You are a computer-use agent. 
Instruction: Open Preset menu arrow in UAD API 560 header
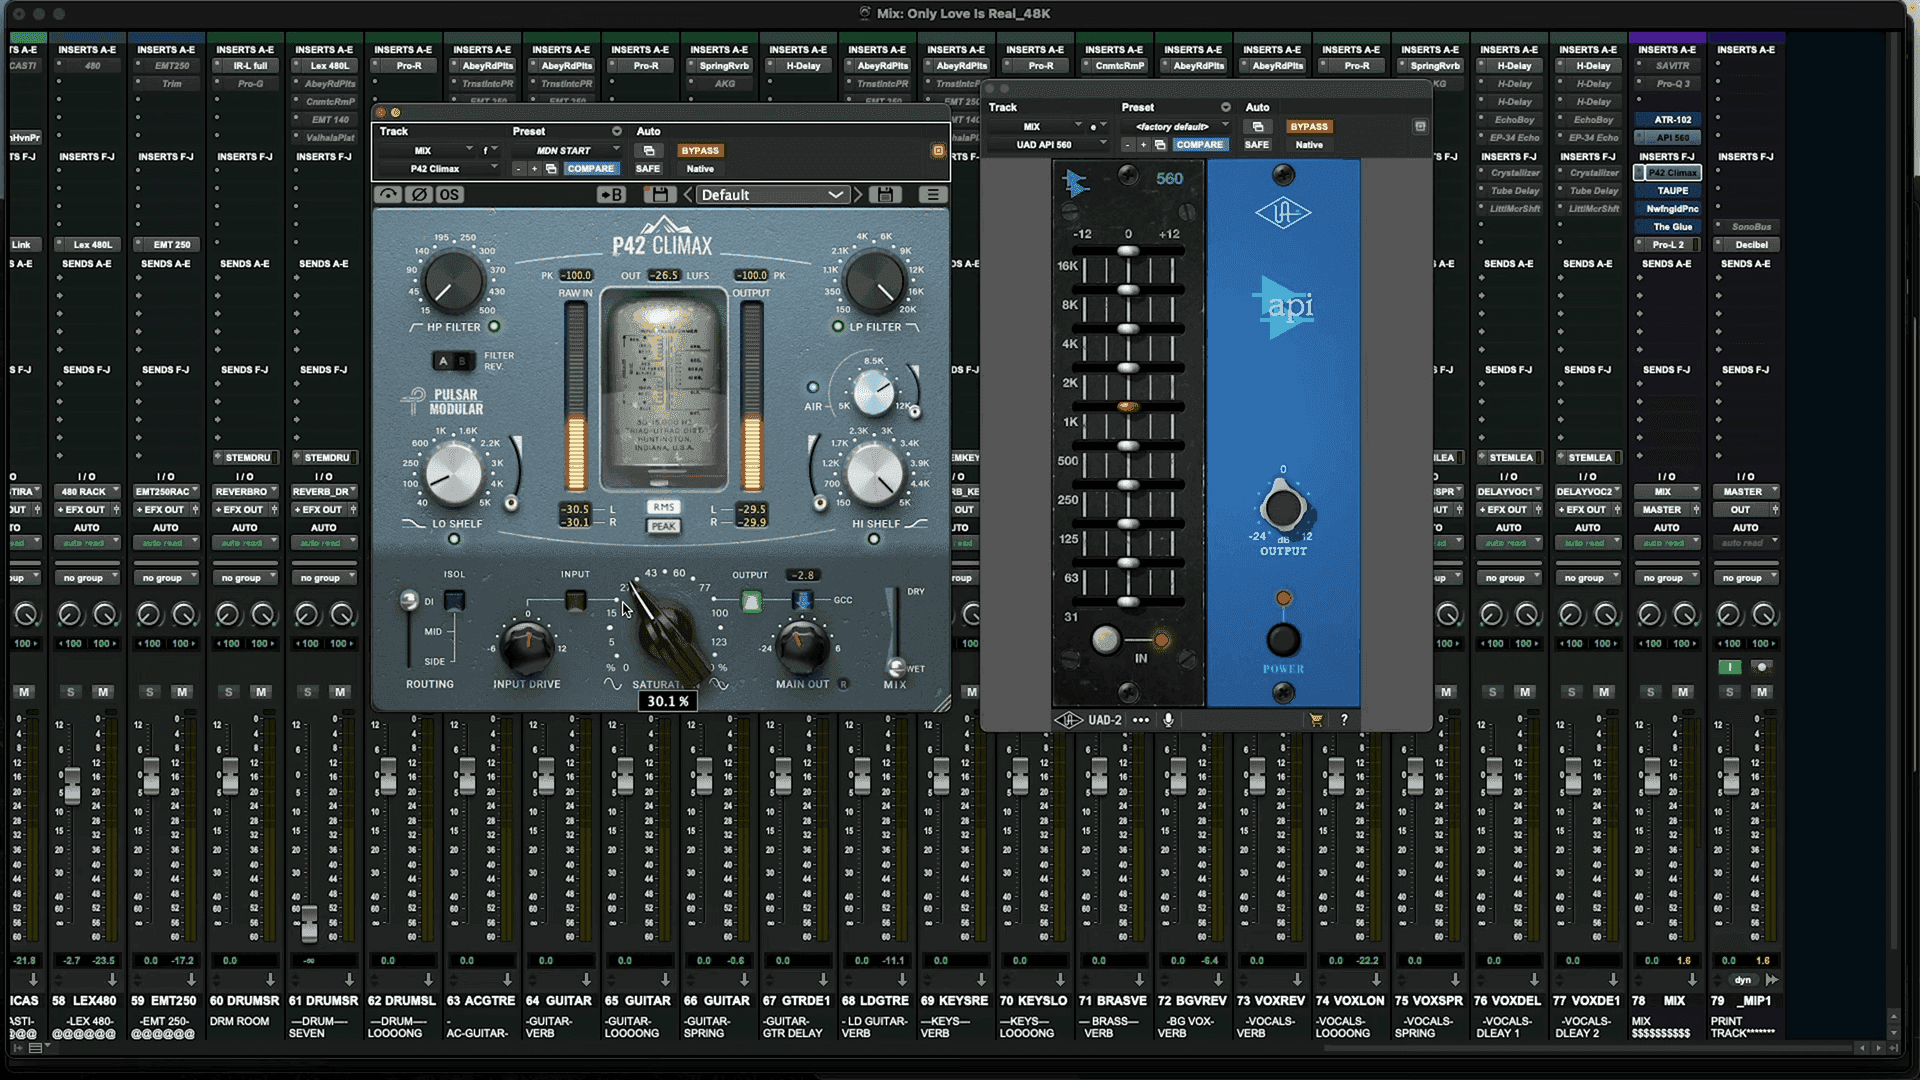coord(1225,107)
